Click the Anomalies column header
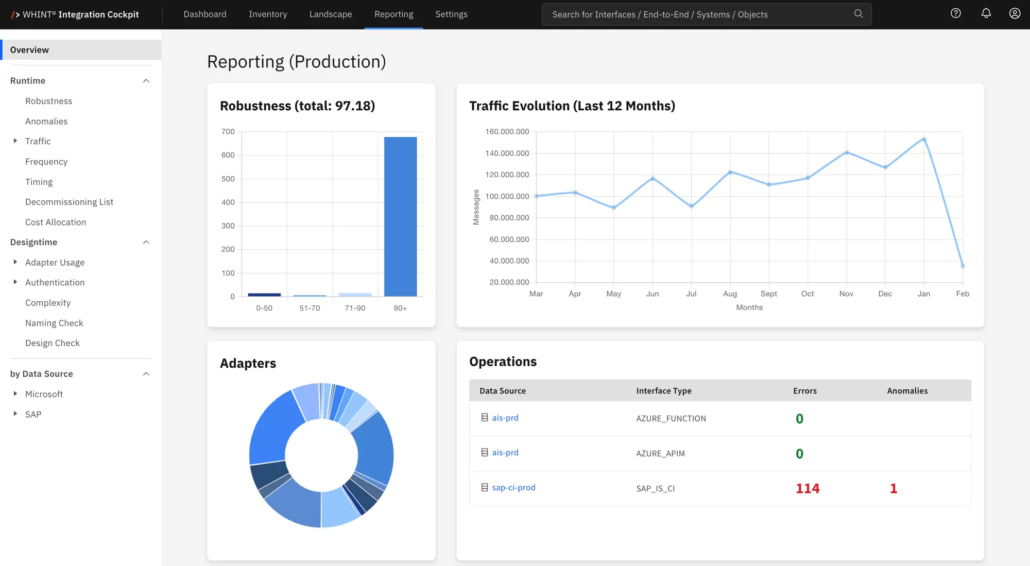Viewport: 1030px width, 566px height. coord(907,391)
